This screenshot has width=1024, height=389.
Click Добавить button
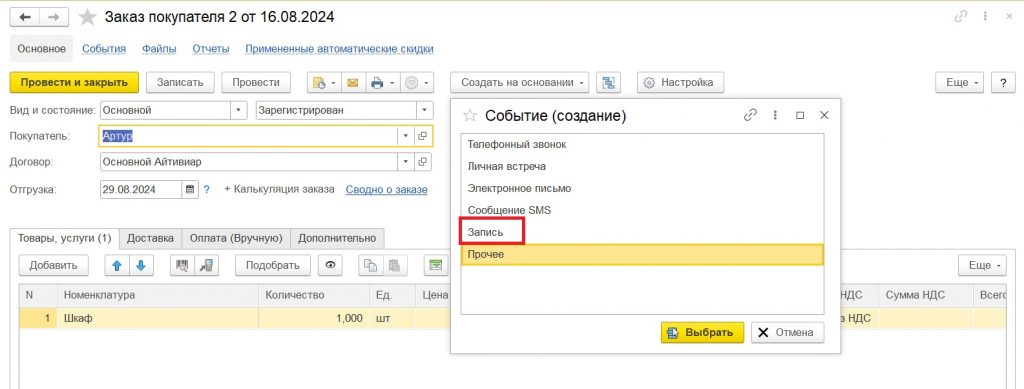[53, 265]
